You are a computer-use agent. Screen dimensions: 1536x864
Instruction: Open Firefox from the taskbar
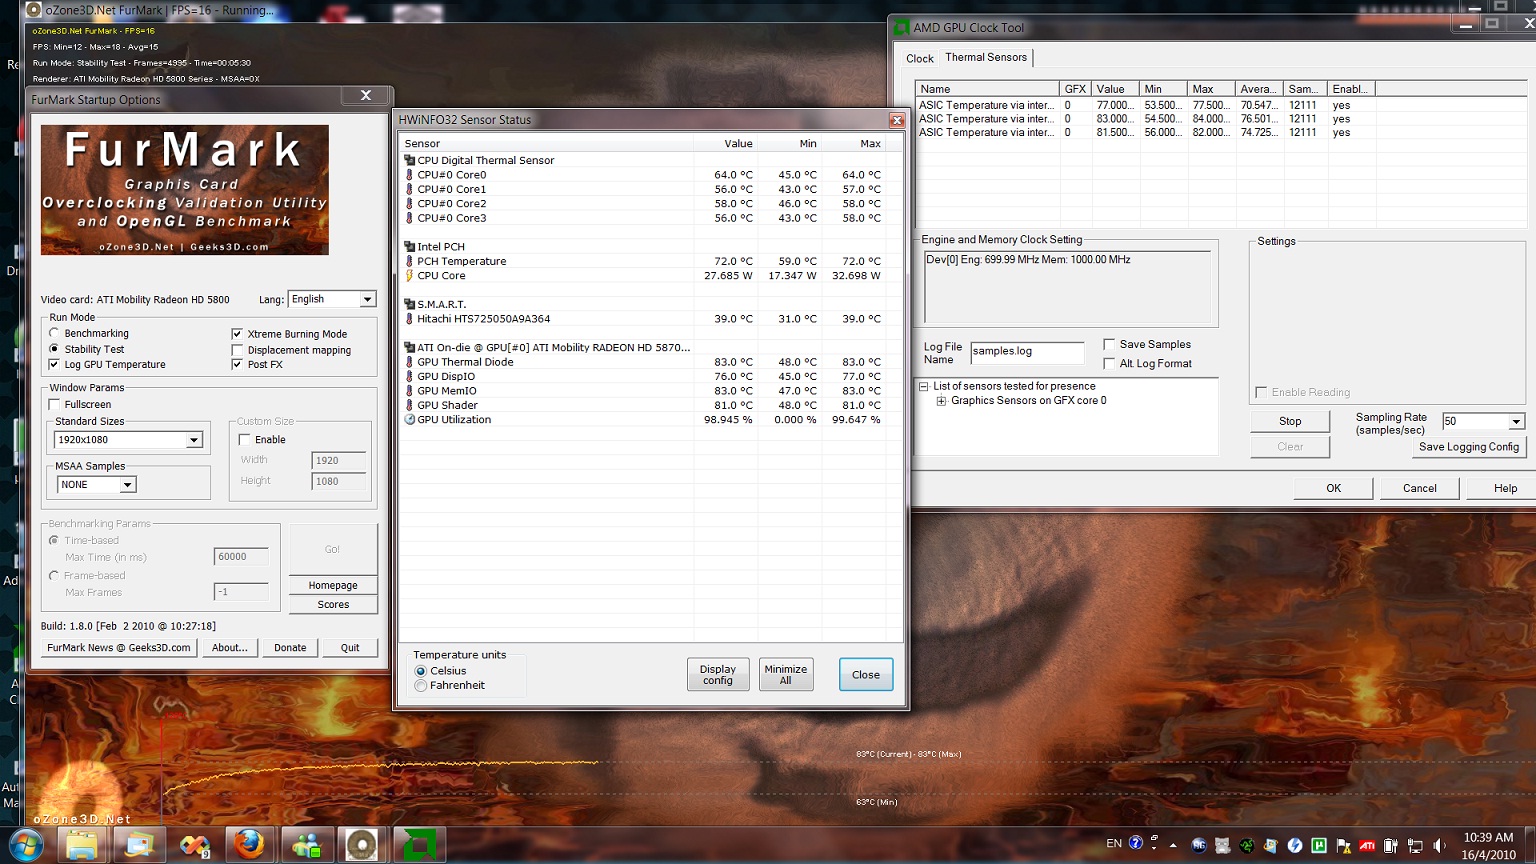[x=249, y=845]
